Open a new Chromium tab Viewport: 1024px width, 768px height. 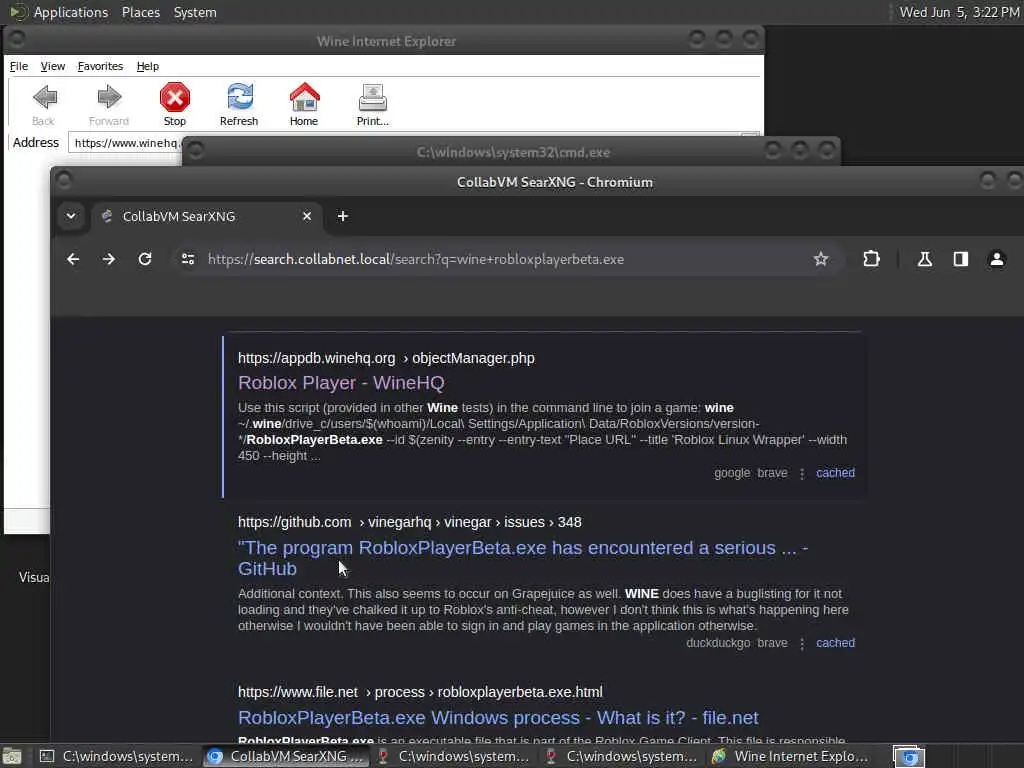[x=343, y=216]
